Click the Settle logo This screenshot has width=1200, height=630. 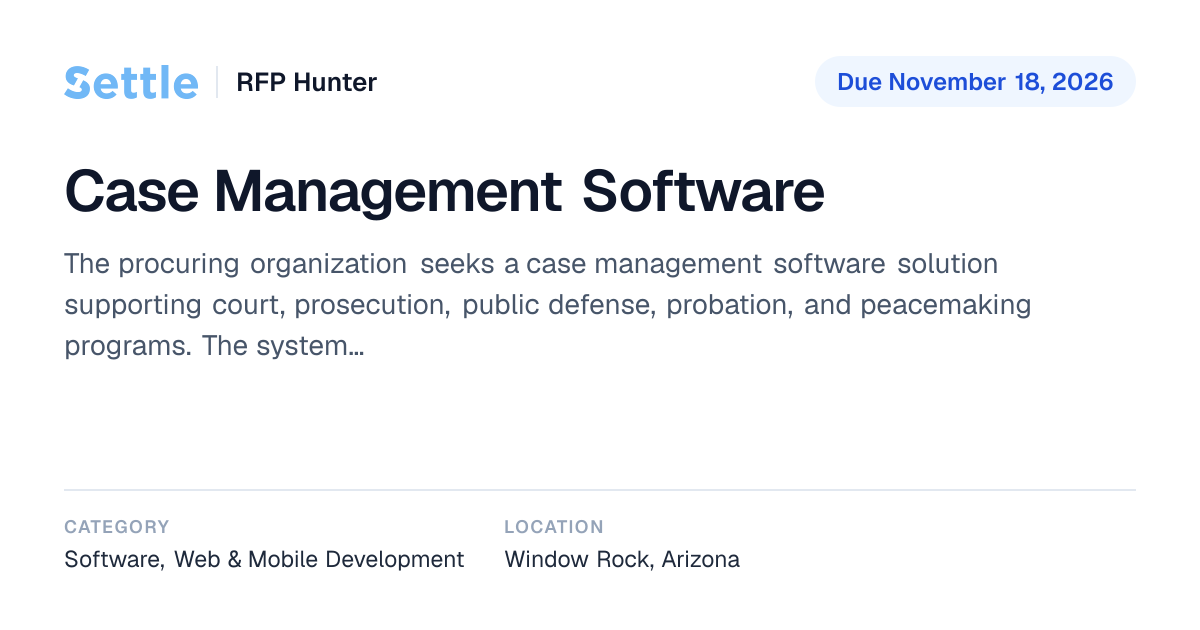[131, 82]
